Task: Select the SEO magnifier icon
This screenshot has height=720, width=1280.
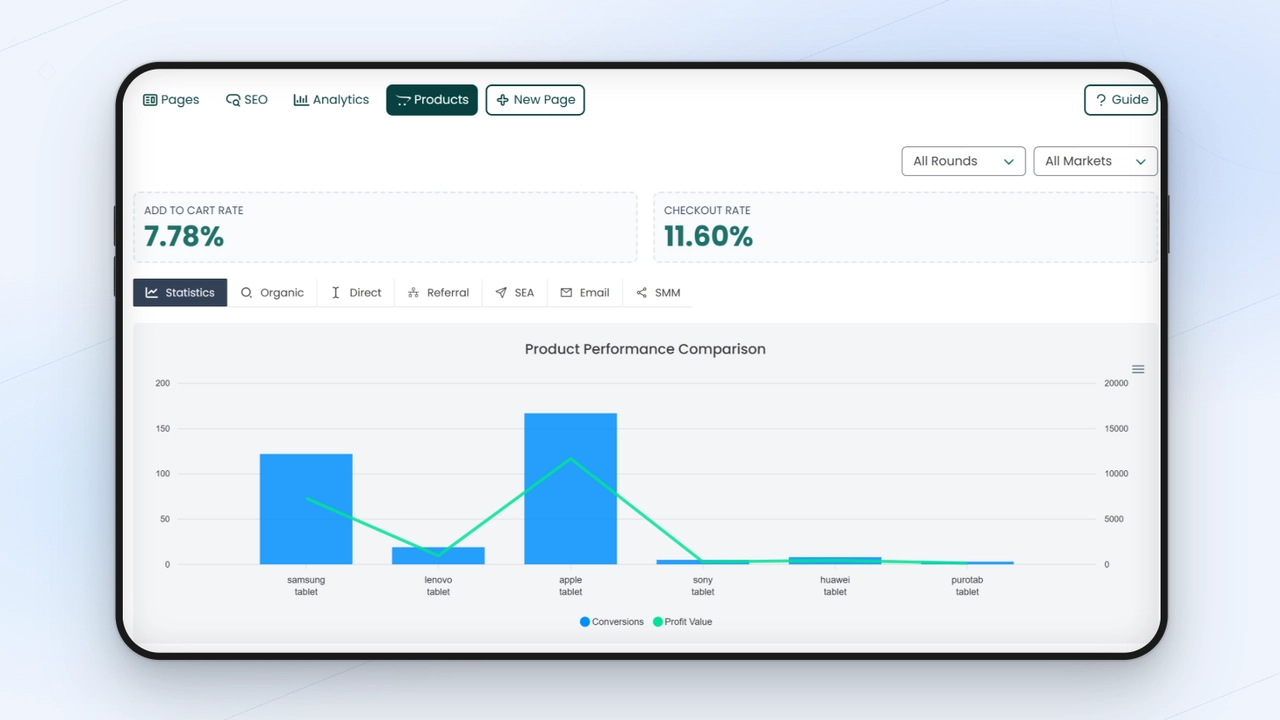Action: tap(233, 99)
